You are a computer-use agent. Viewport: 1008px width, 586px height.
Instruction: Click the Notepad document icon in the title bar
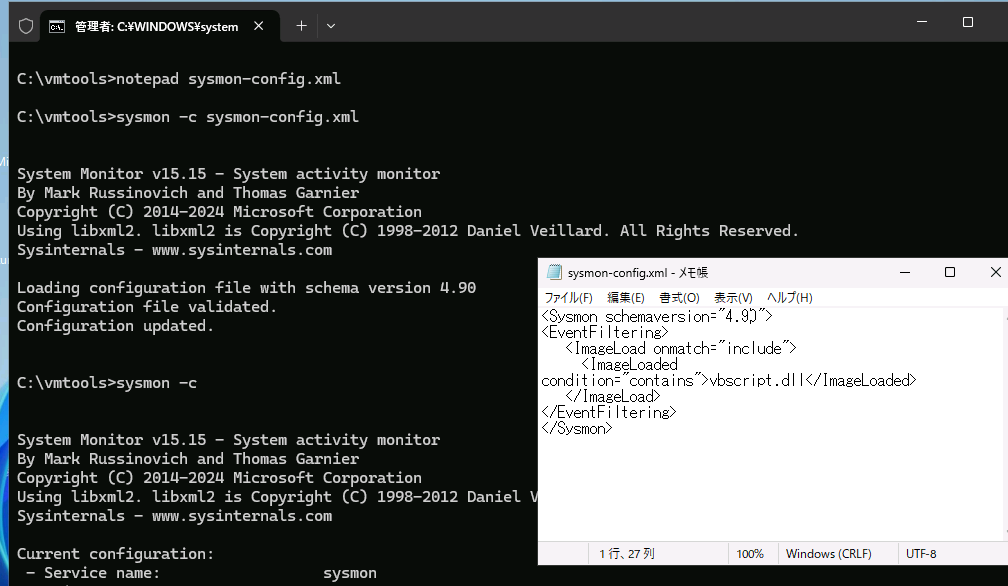(553, 271)
